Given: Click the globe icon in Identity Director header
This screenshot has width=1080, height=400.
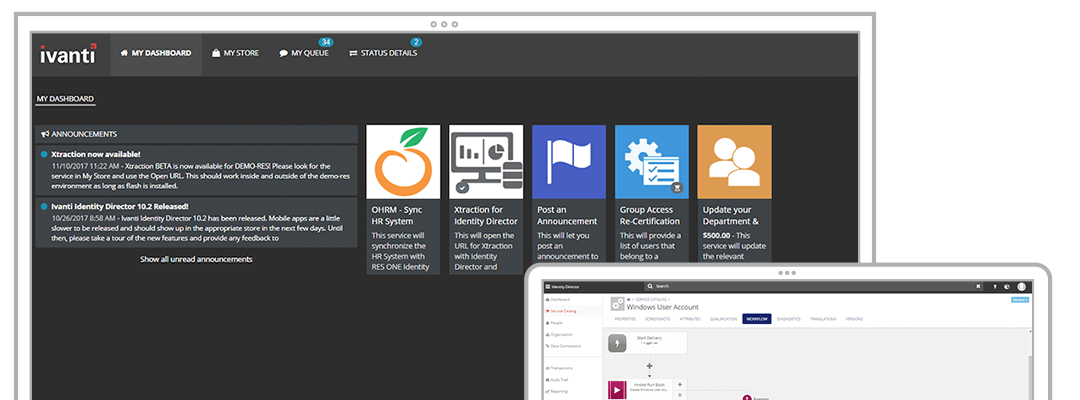Looking at the screenshot, I should click(1007, 286).
